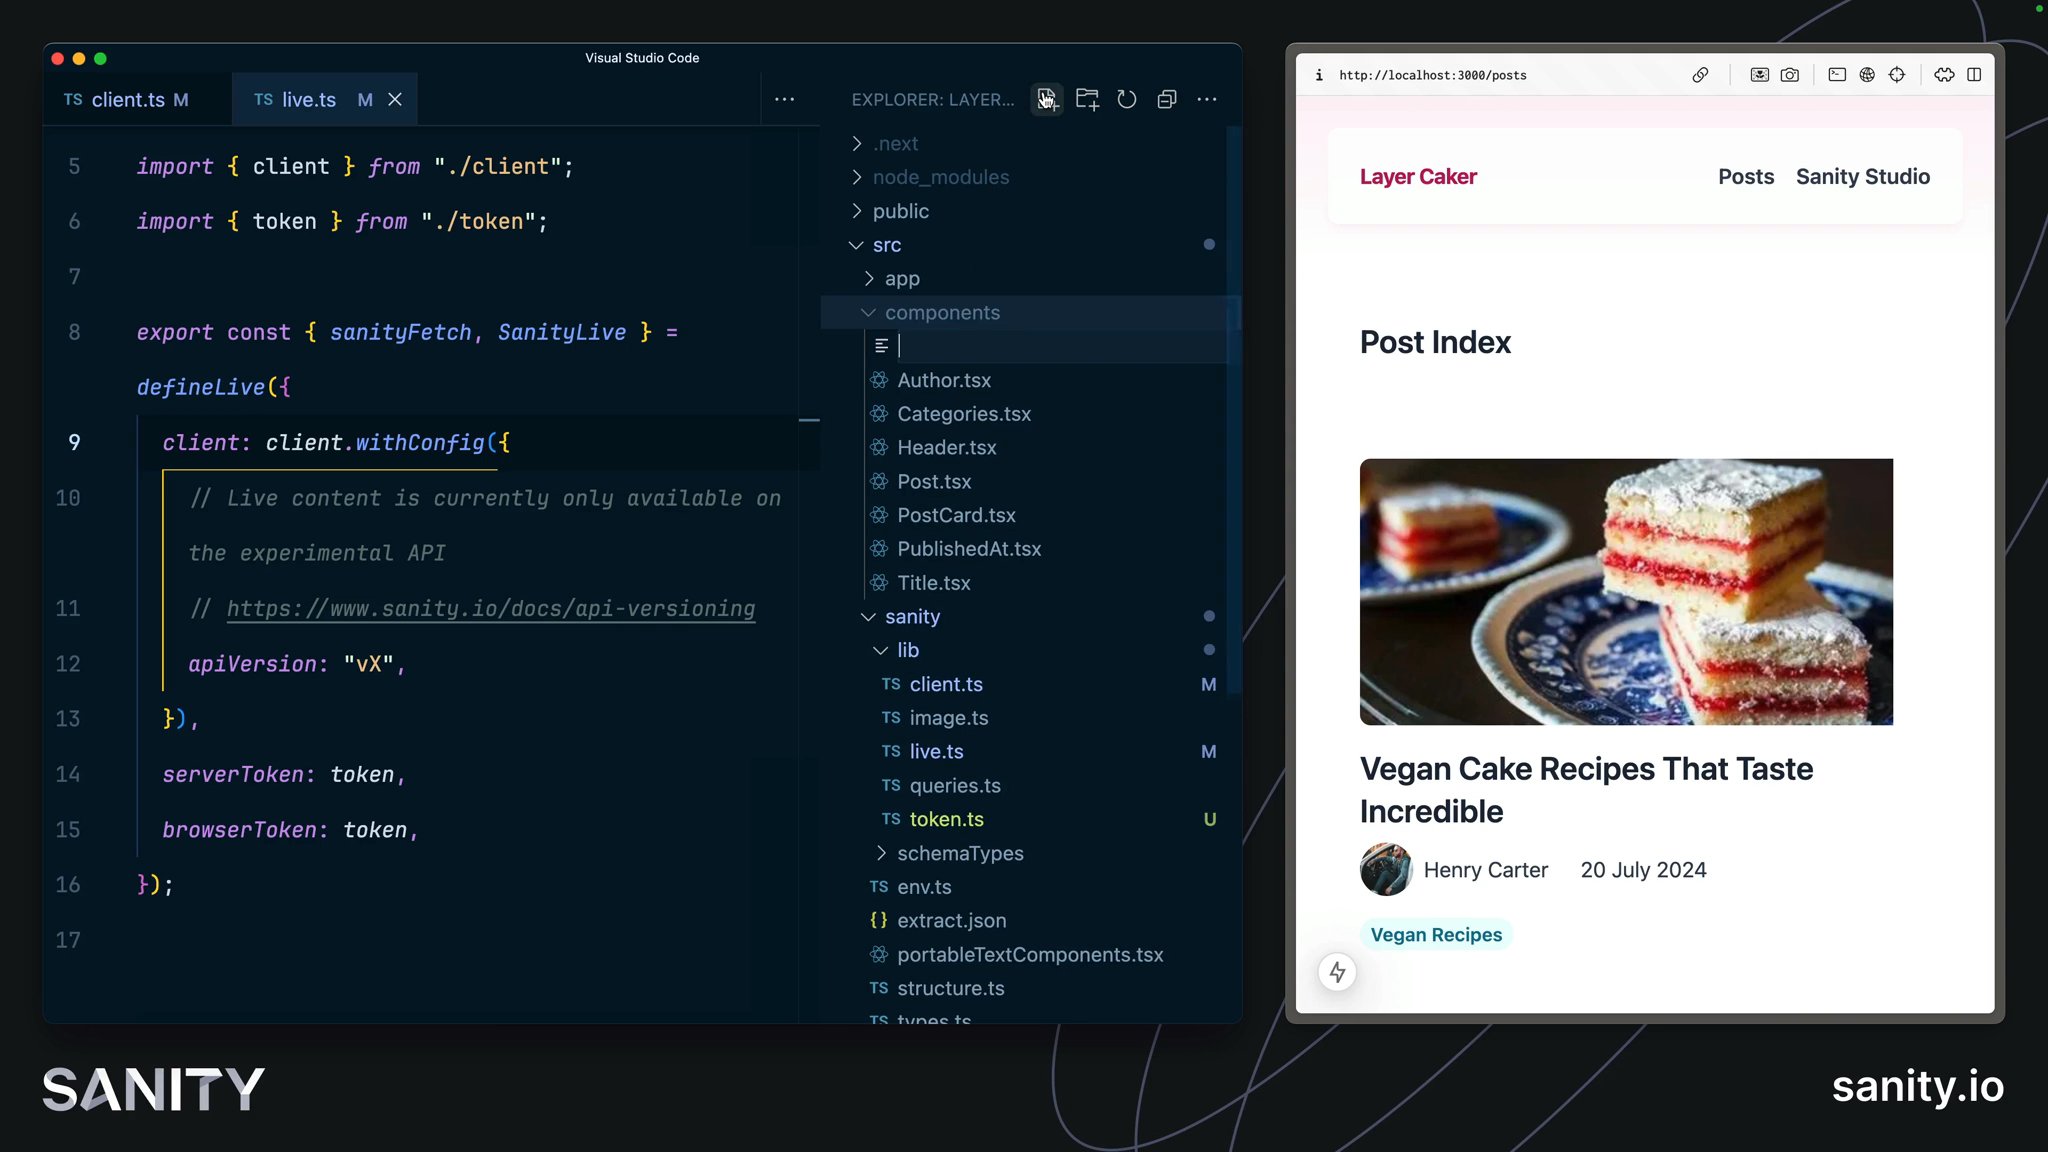The height and width of the screenshot is (1152, 2048).
Task: Click the serverToken line in the editor
Action: (x=284, y=775)
